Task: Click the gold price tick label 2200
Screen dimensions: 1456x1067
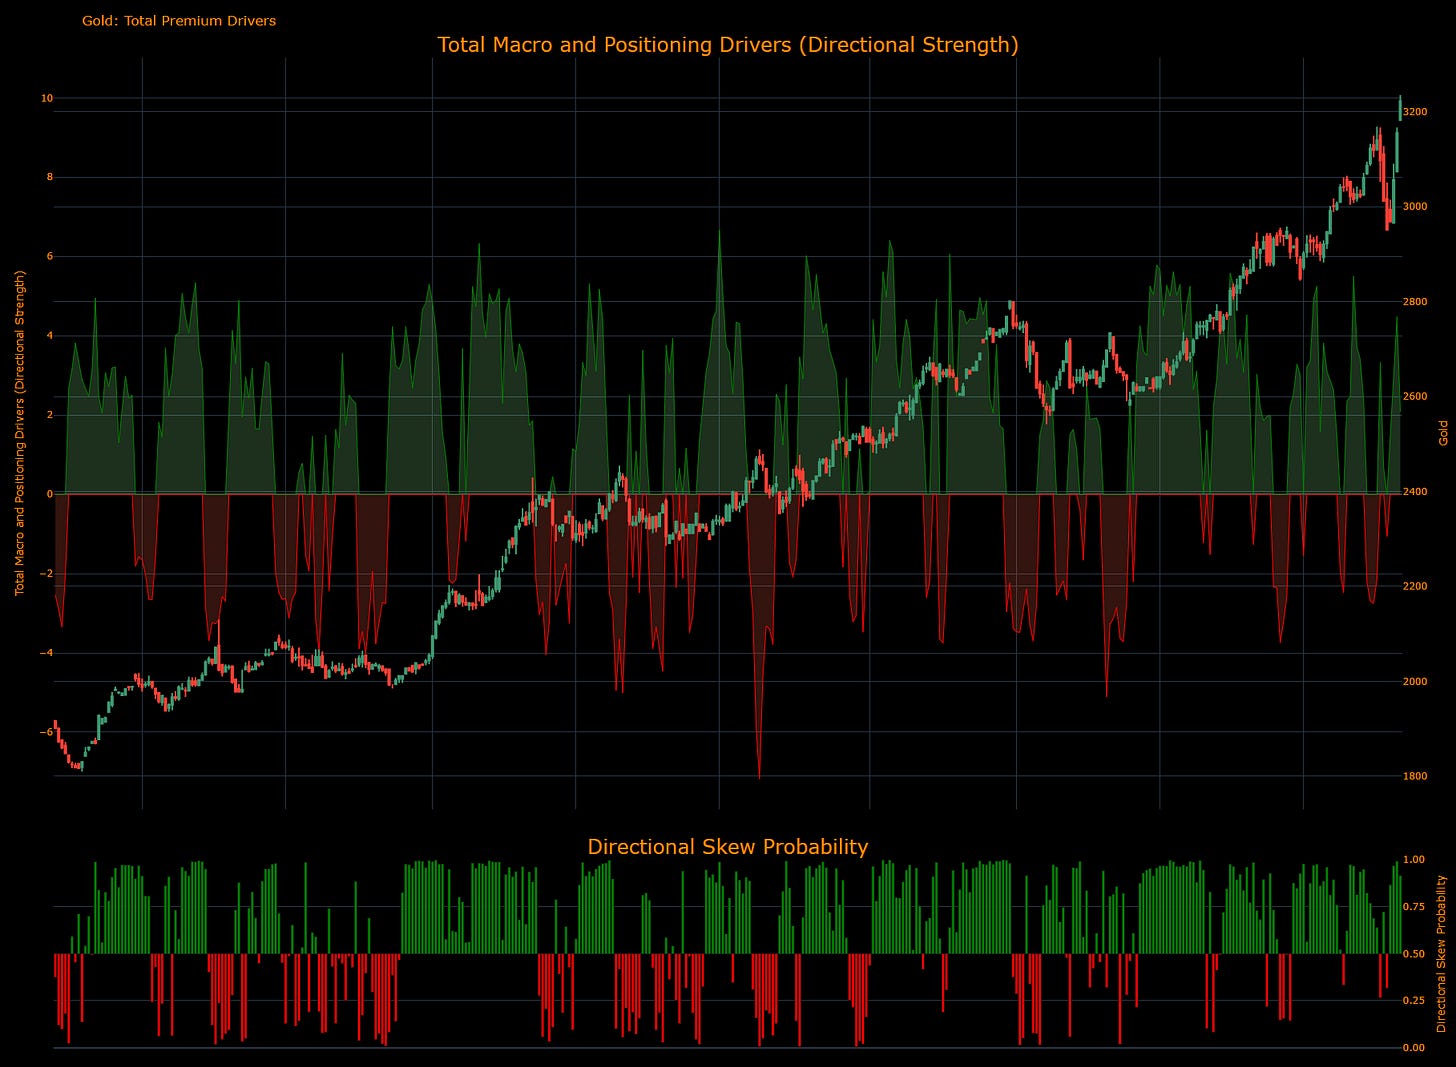Action: coord(1415,587)
